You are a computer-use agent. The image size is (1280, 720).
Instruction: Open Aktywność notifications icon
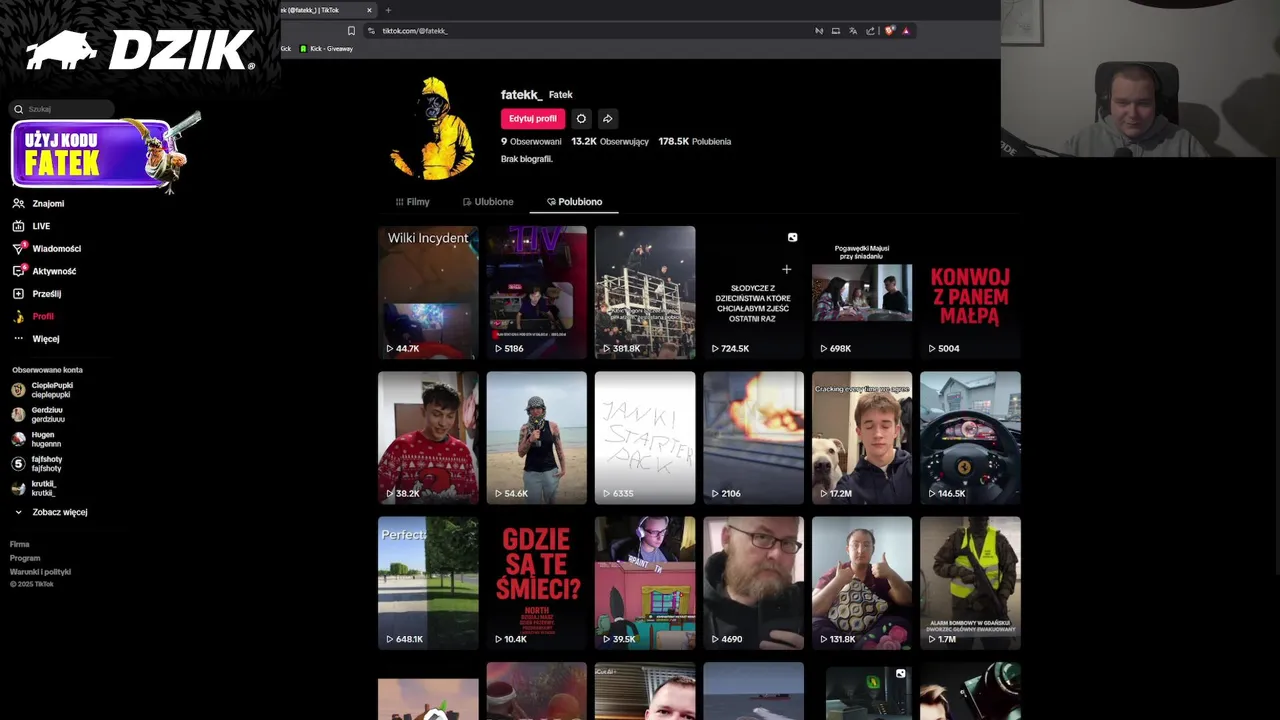point(18,271)
